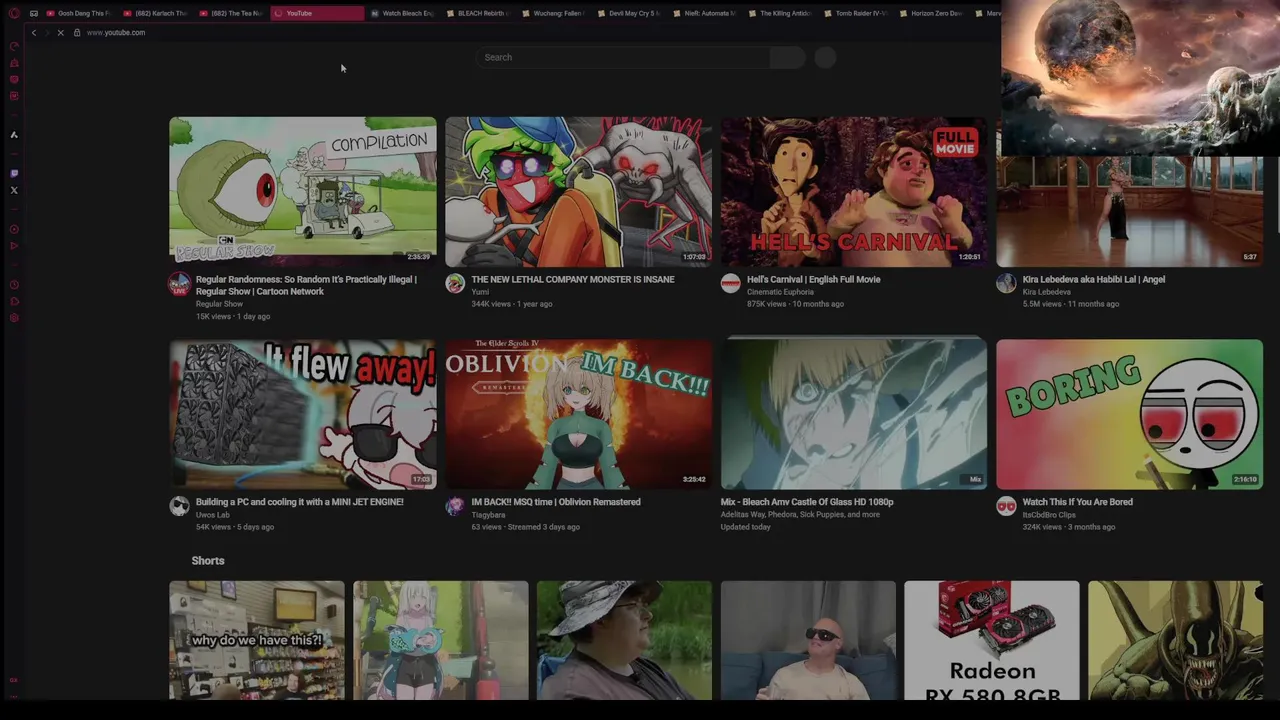Open the Opera menu logo icon
The height and width of the screenshot is (720, 1280).
(x=14, y=13)
